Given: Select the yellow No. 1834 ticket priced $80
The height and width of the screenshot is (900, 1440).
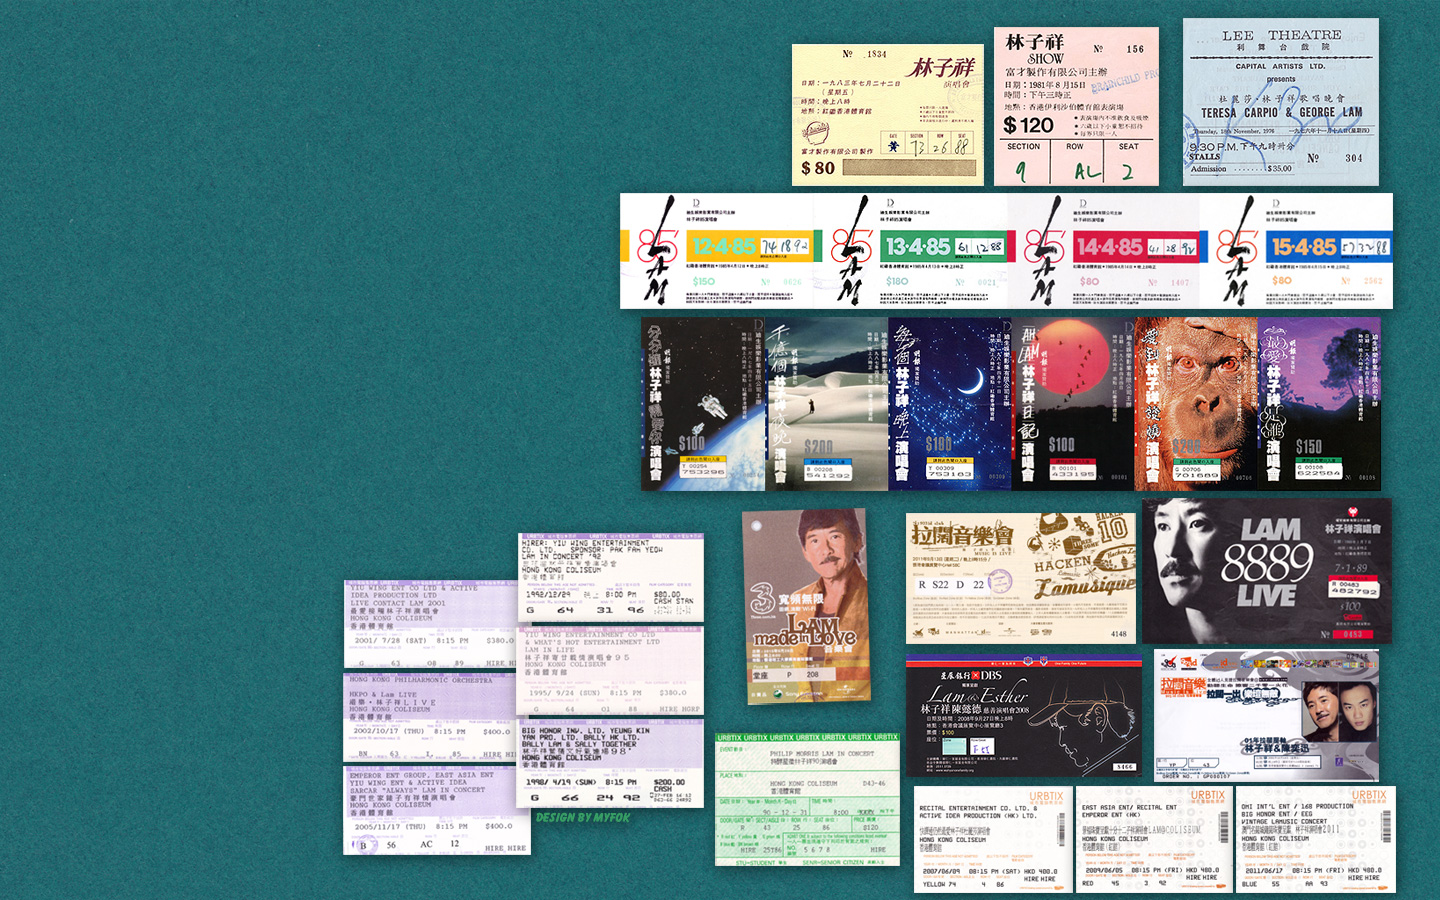Looking at the screenshot, I should click(x=887, y=114).
